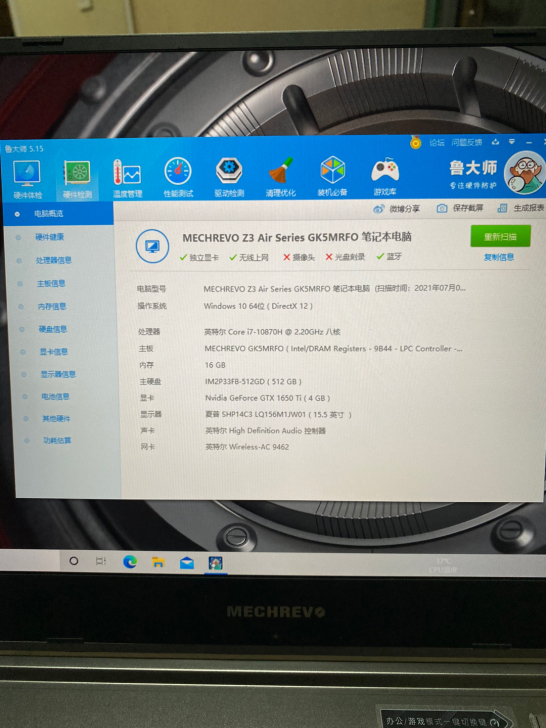Select the 硬件检测 hardware detection tab

point(77,179)
